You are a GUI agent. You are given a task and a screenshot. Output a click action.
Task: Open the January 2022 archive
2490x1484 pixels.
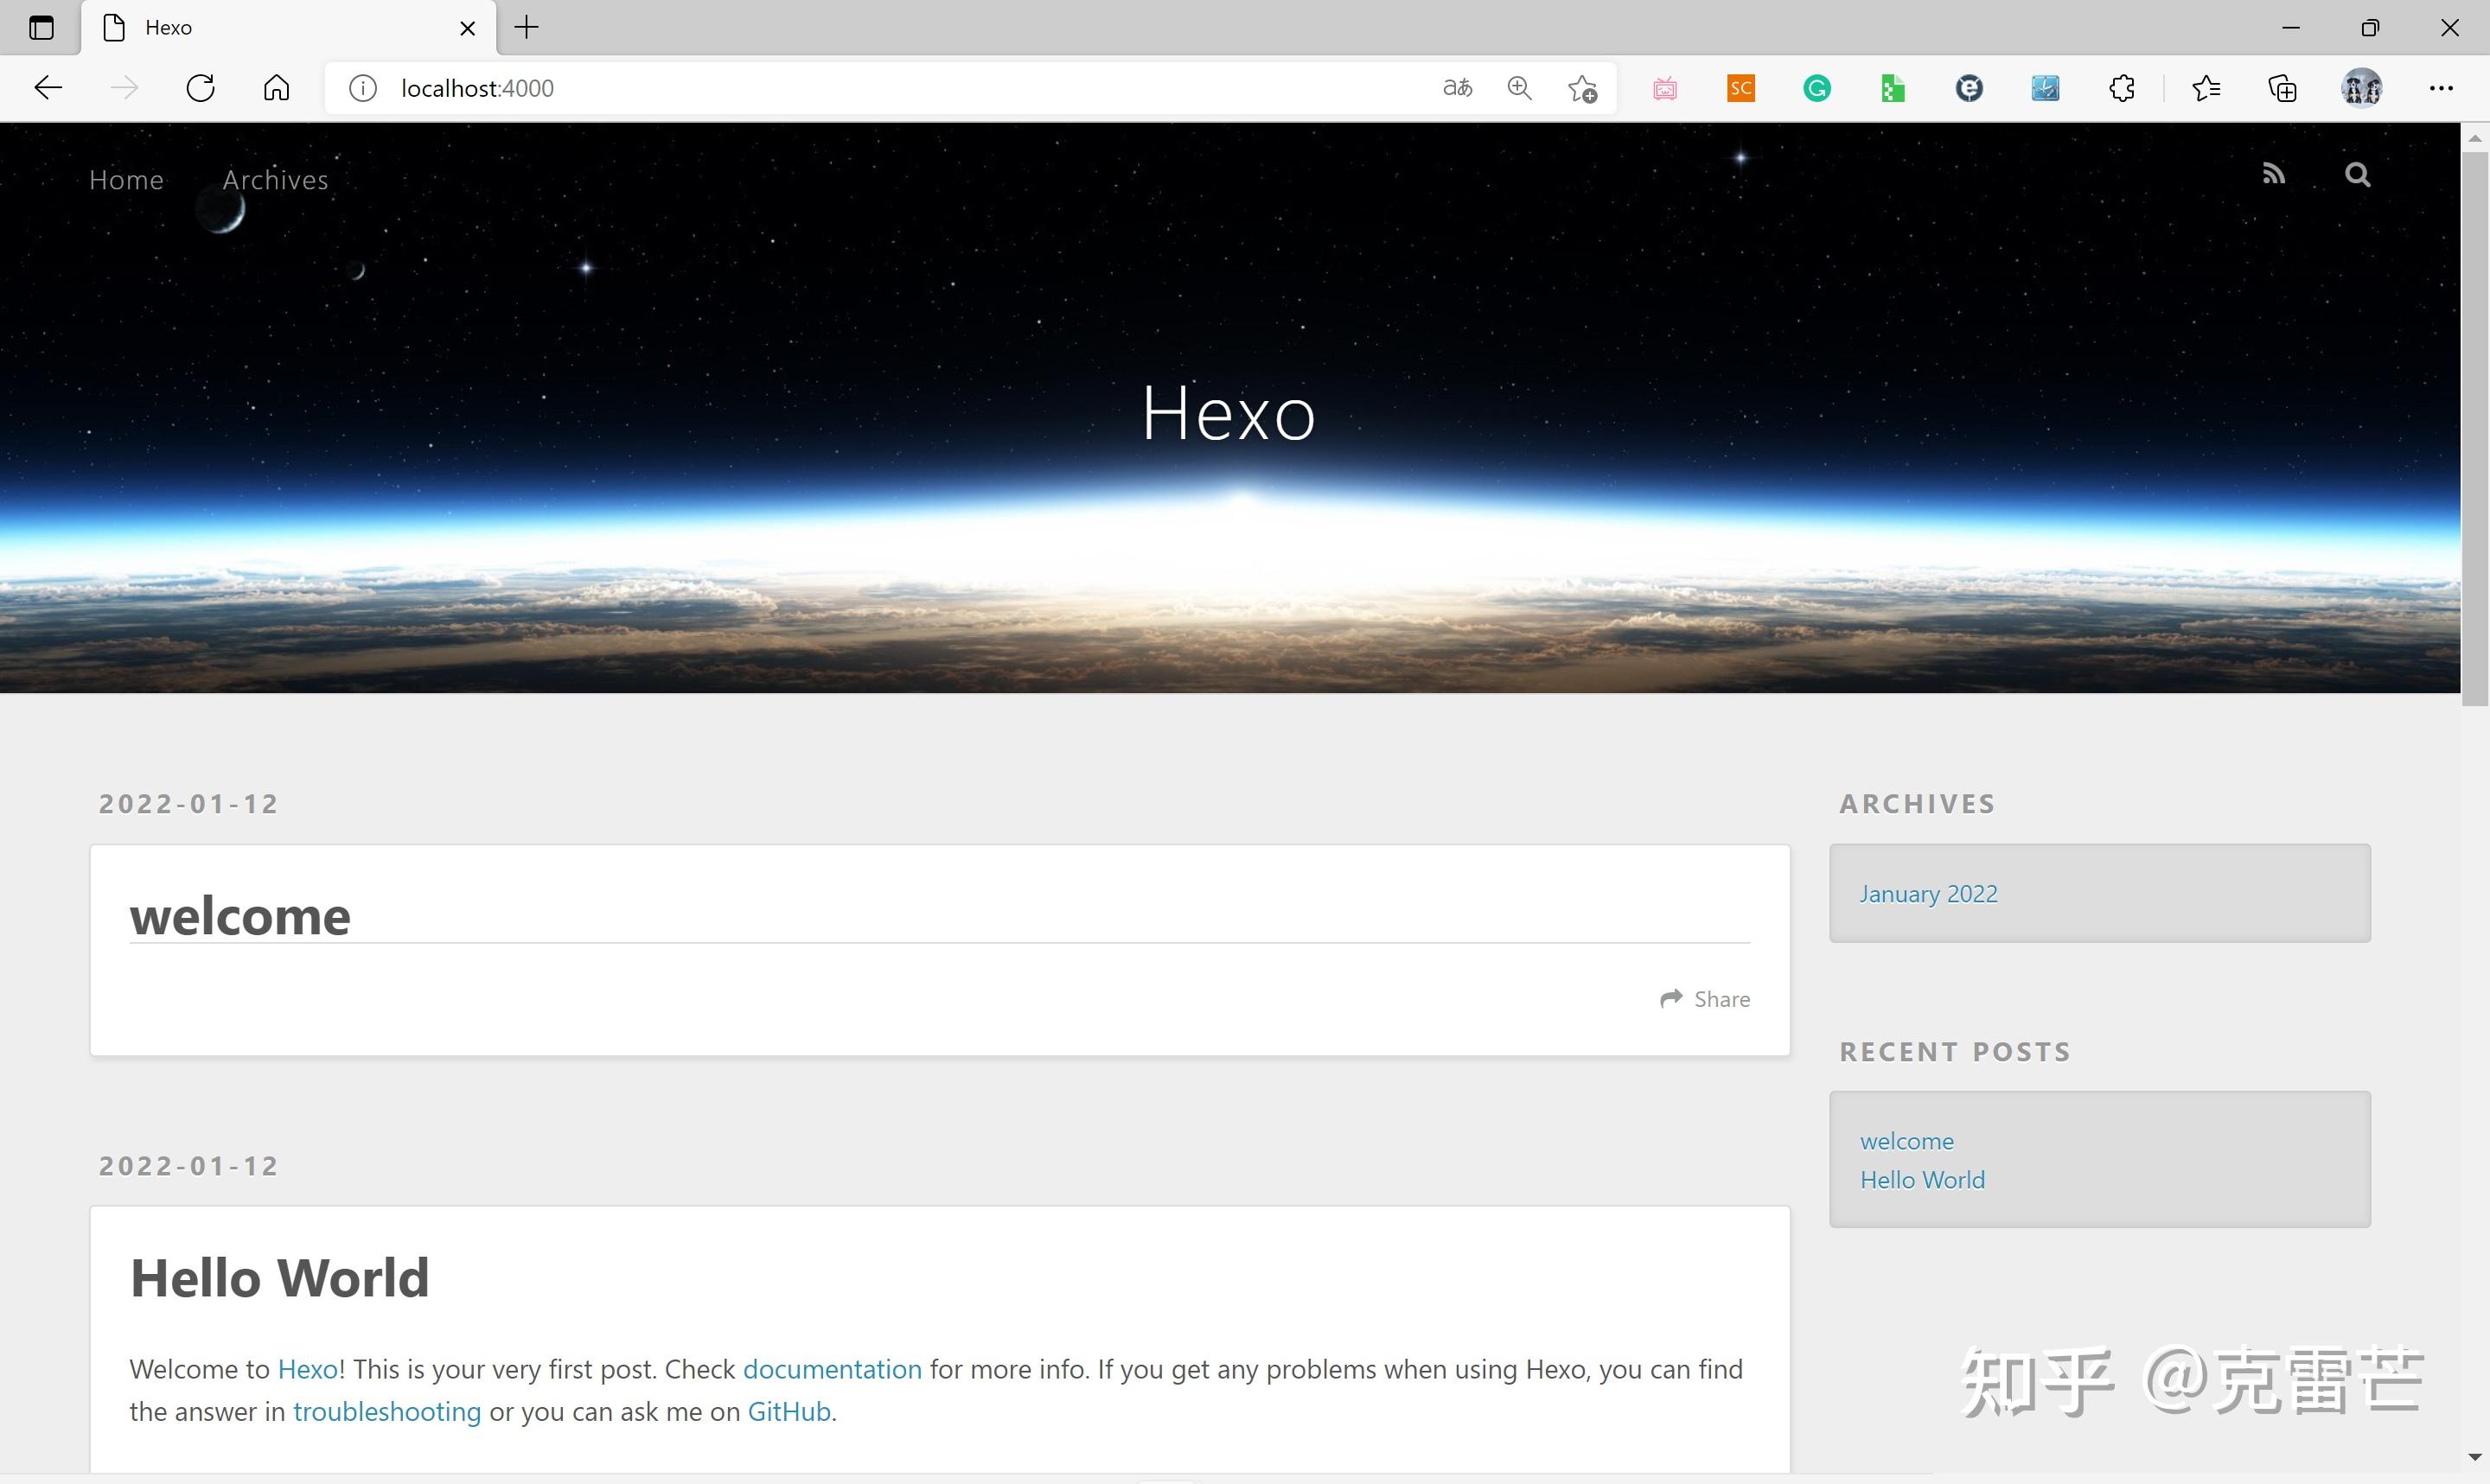pyautogui.click(x=1928, y=893)
